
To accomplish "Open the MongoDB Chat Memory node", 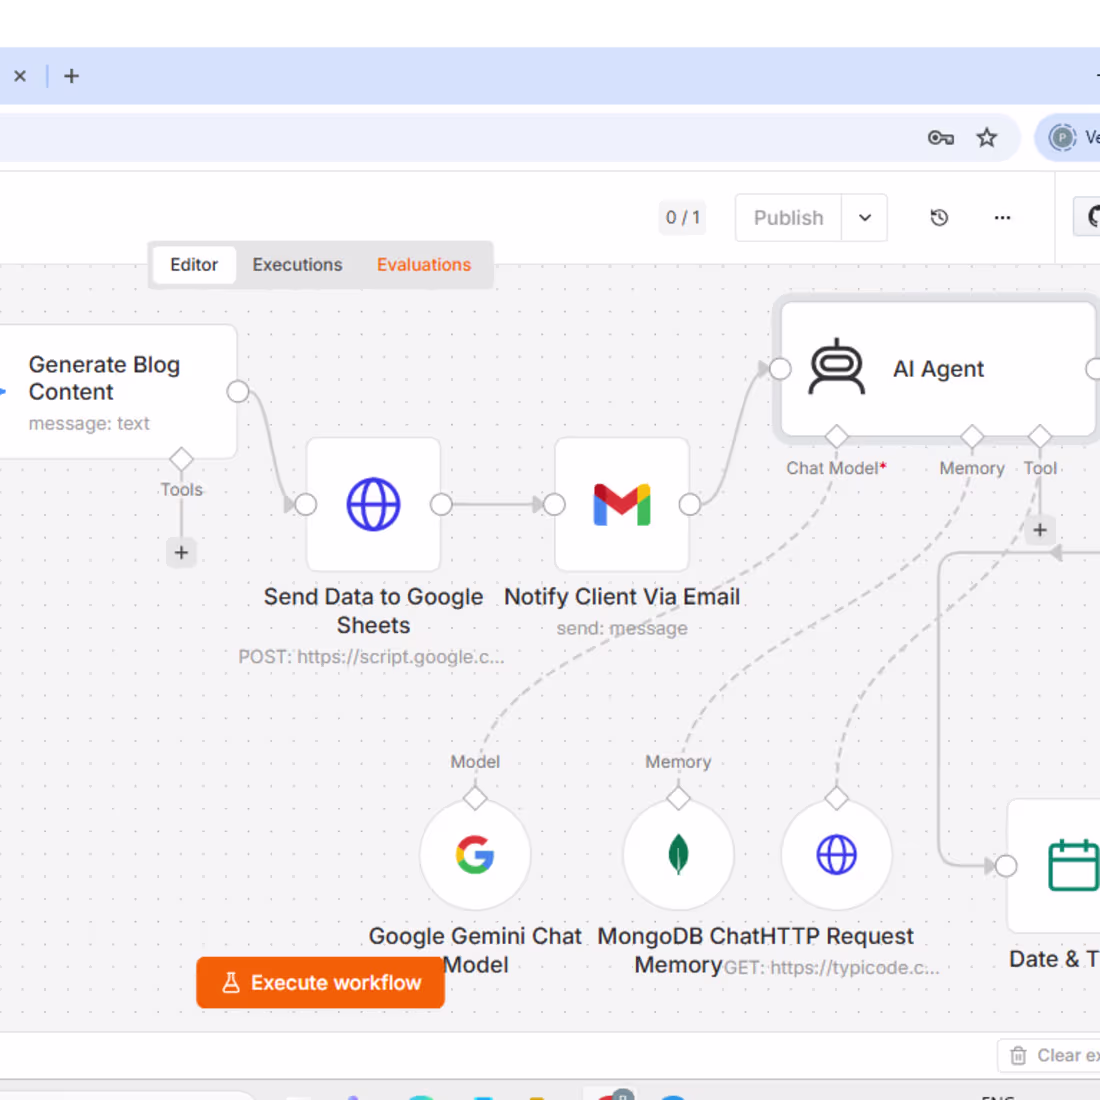I will [678, 854].
